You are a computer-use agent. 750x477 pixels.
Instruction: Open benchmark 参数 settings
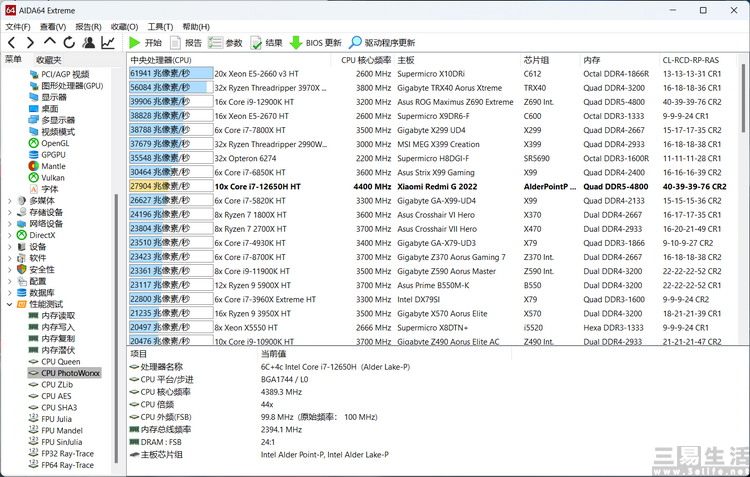pyautogui.click(x=225, y=43)
